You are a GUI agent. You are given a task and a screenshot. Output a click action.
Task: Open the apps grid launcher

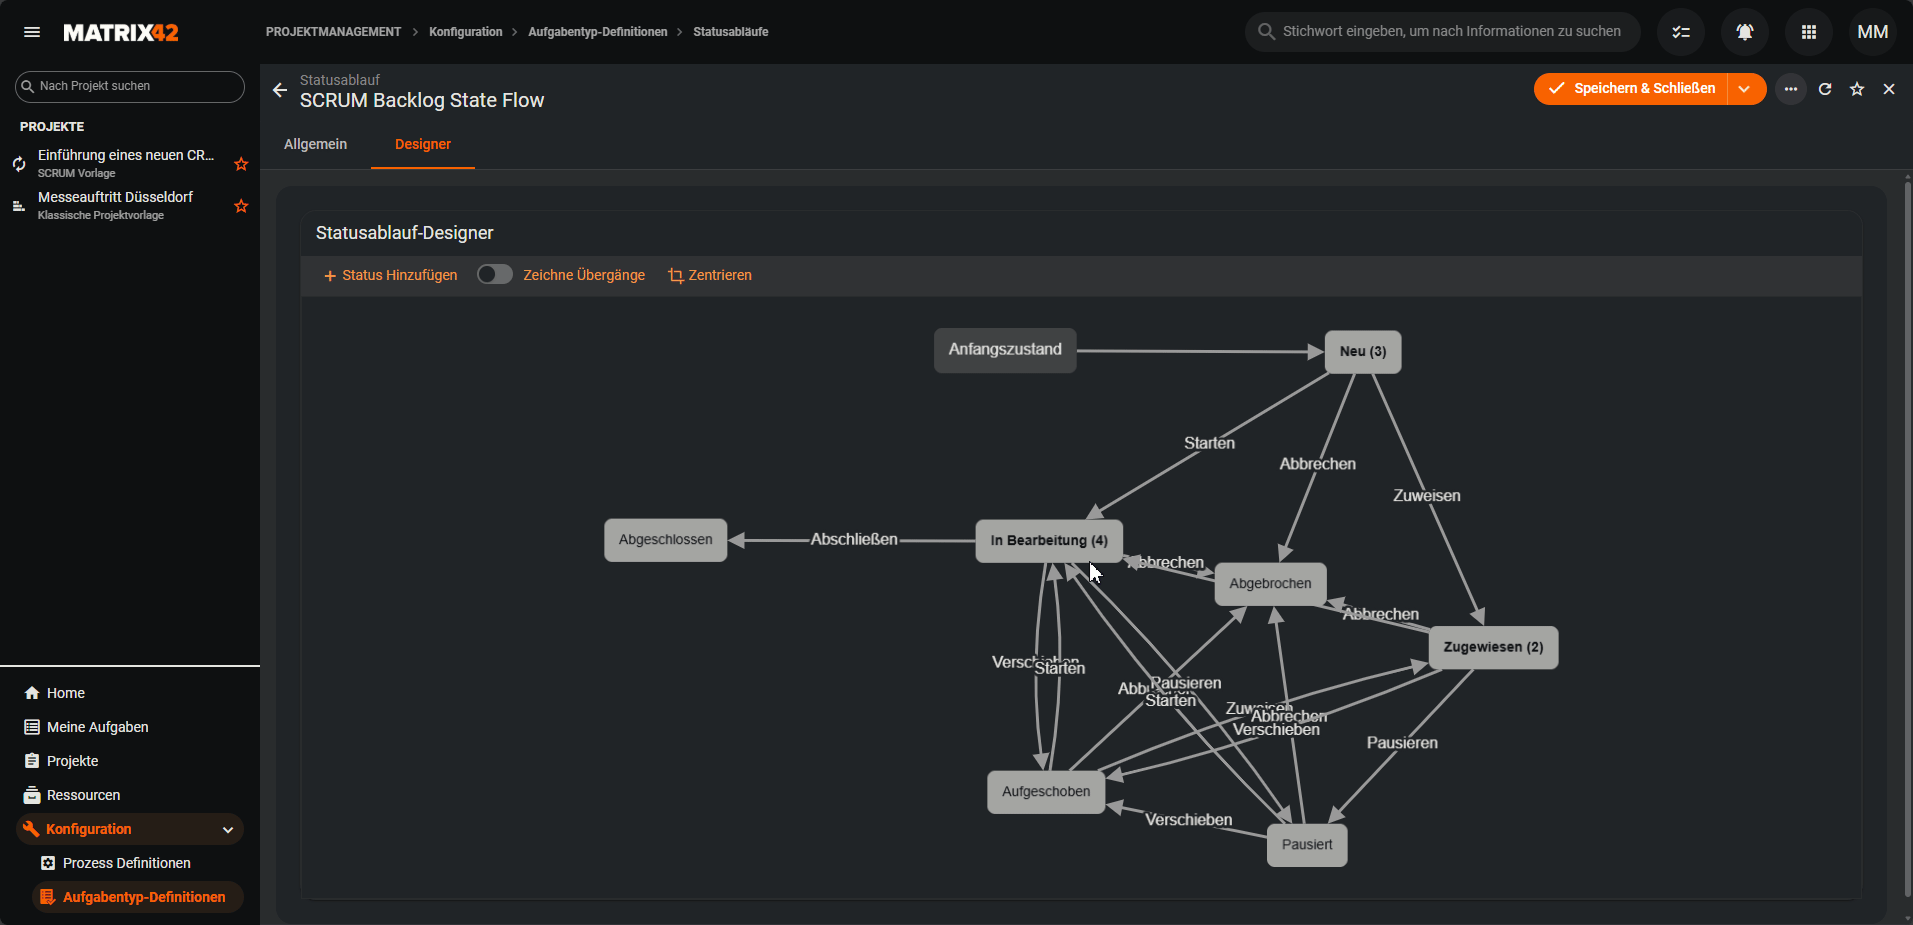(x=1808, y=32)
